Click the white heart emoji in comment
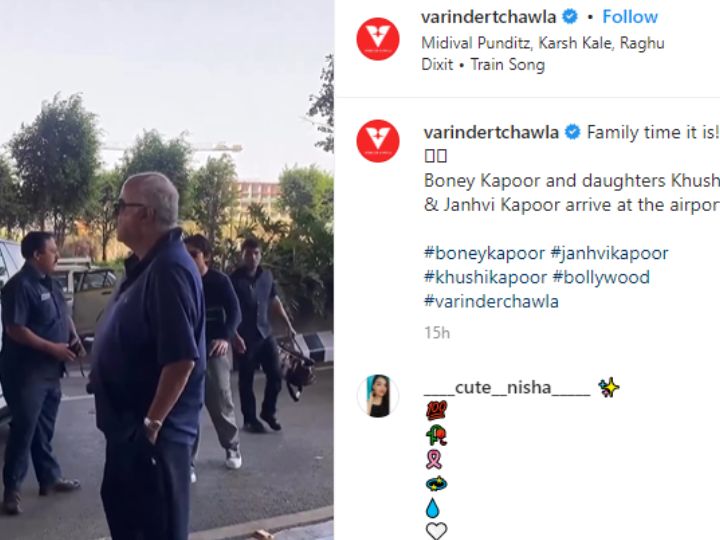 [436, 531]
